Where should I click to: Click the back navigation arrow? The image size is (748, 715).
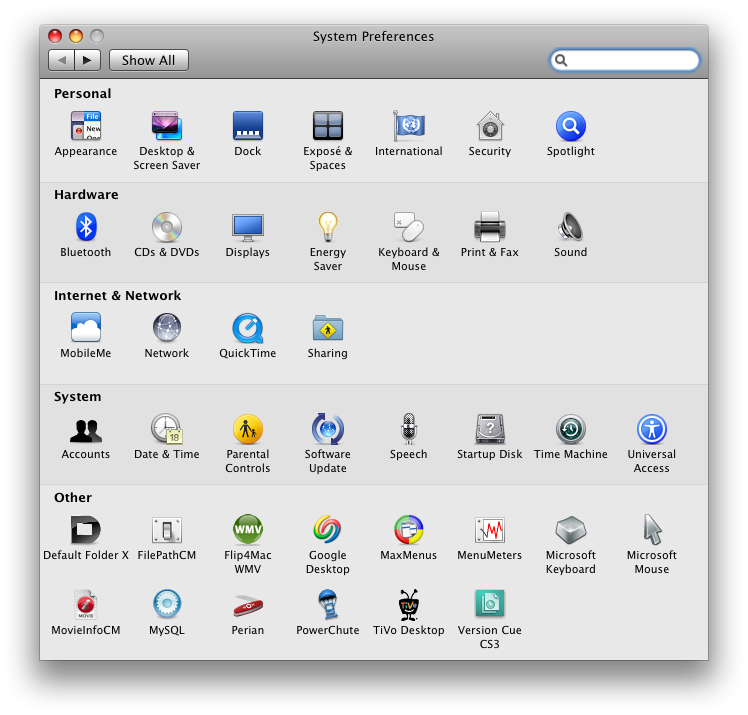(x=62, y=60)
